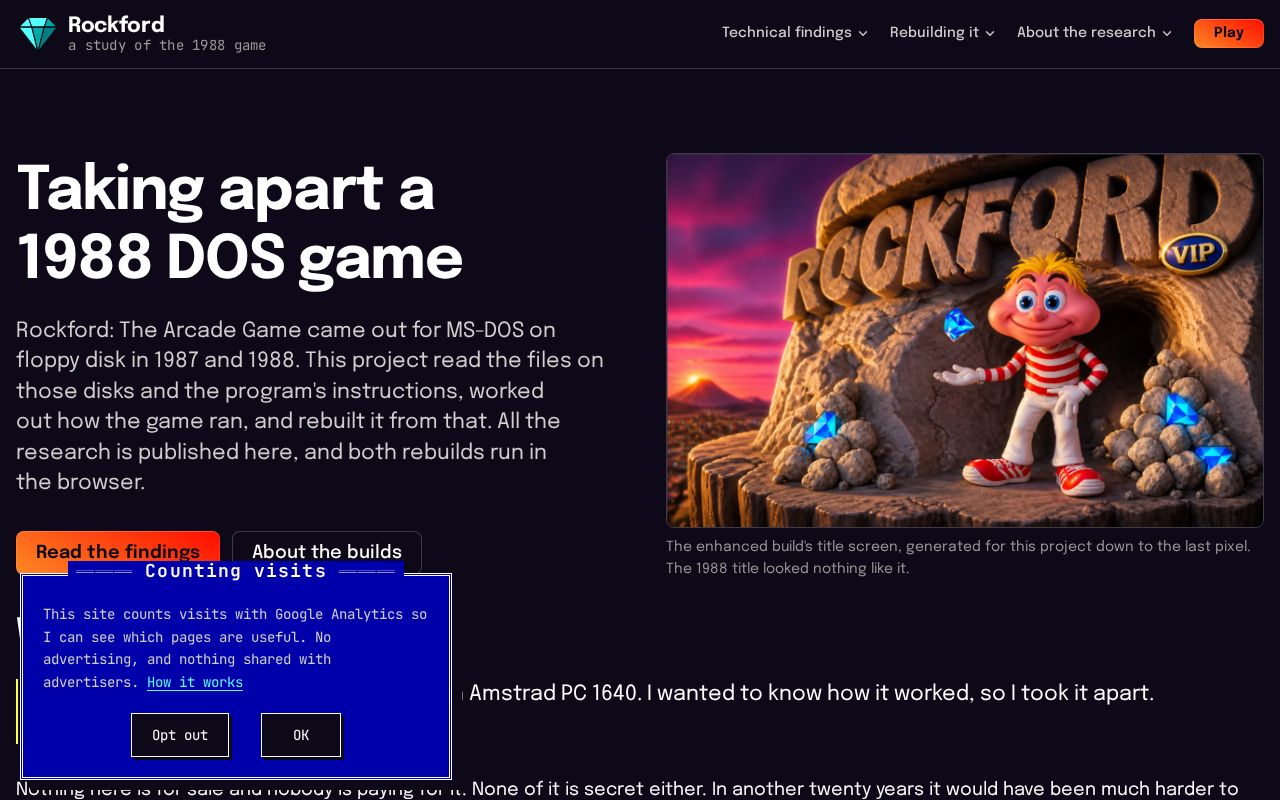Click the About the builds button
This screenshot has height=800, width=1280.
(327, 551)
